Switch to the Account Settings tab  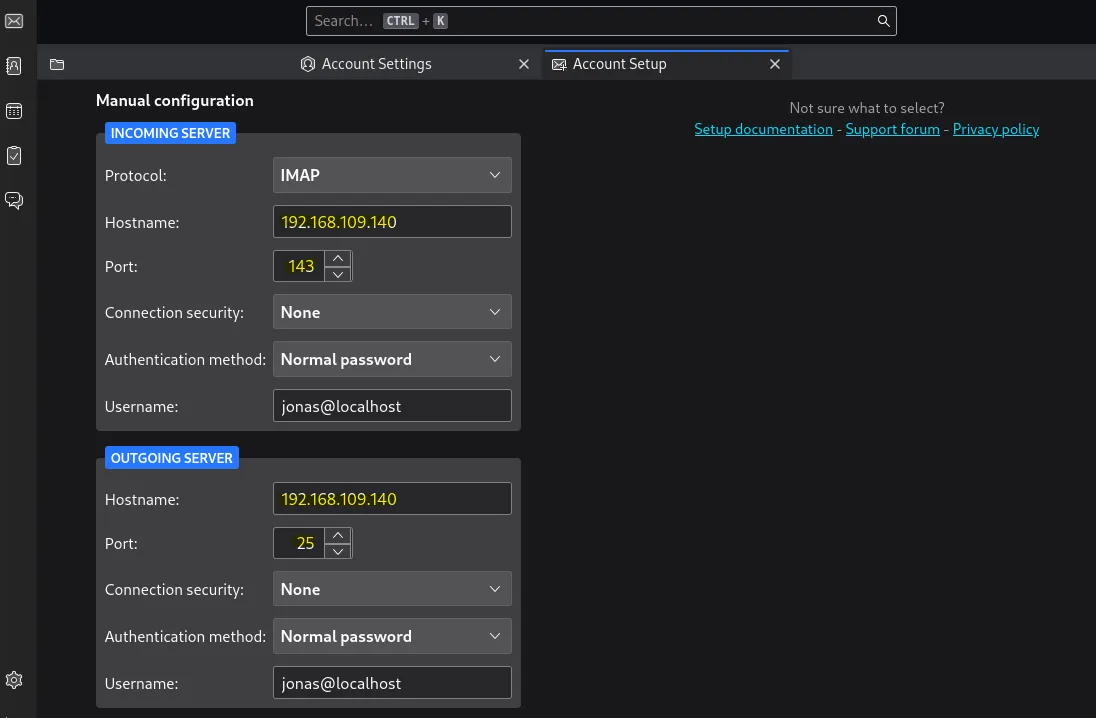coord(376,64)
